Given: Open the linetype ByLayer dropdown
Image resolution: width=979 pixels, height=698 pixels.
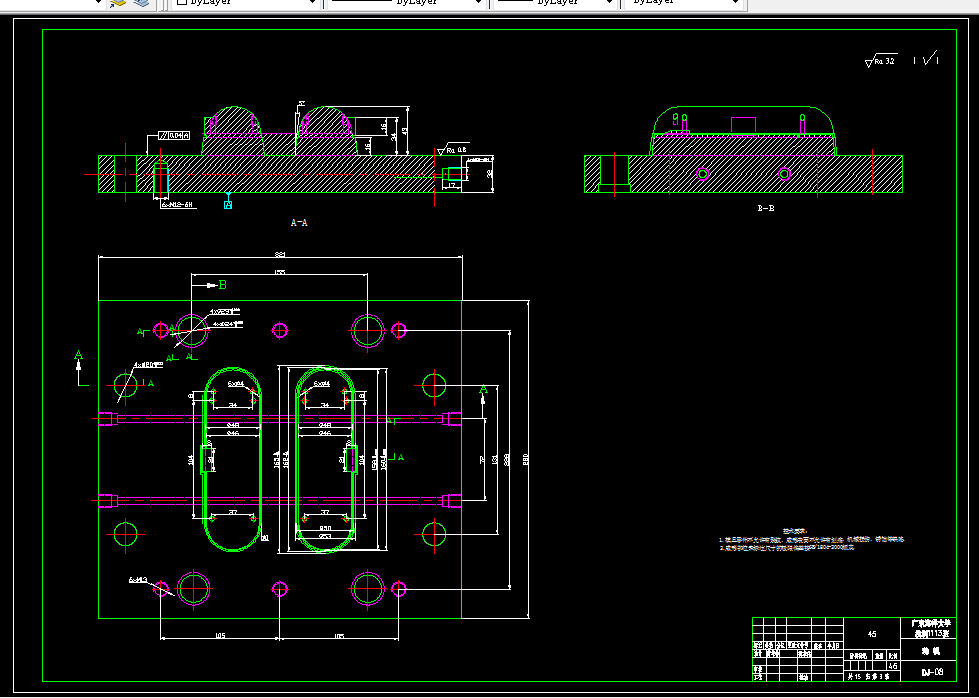Looking at the screenshot, I should 406,3.
